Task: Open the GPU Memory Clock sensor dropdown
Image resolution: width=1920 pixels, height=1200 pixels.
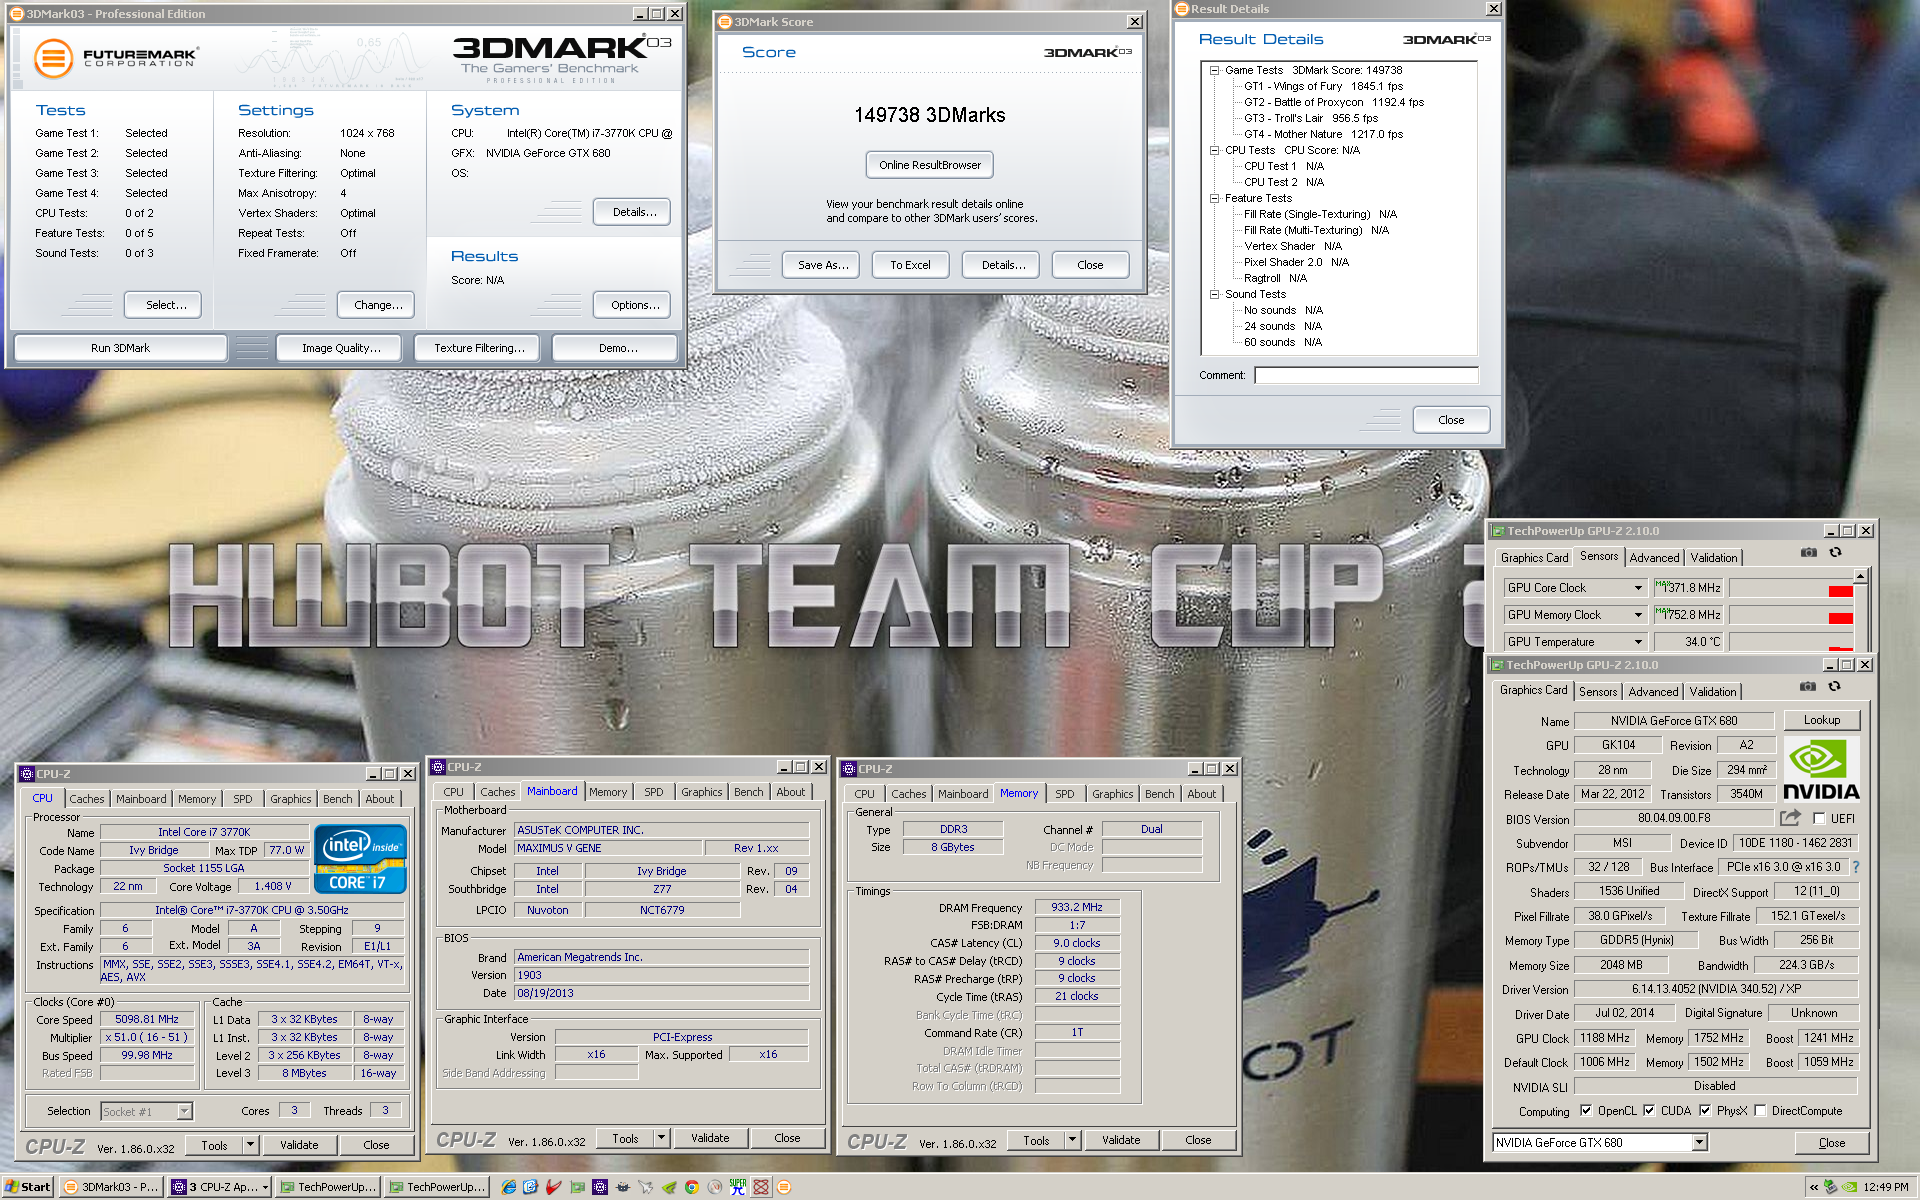Action: (1638, 615)
